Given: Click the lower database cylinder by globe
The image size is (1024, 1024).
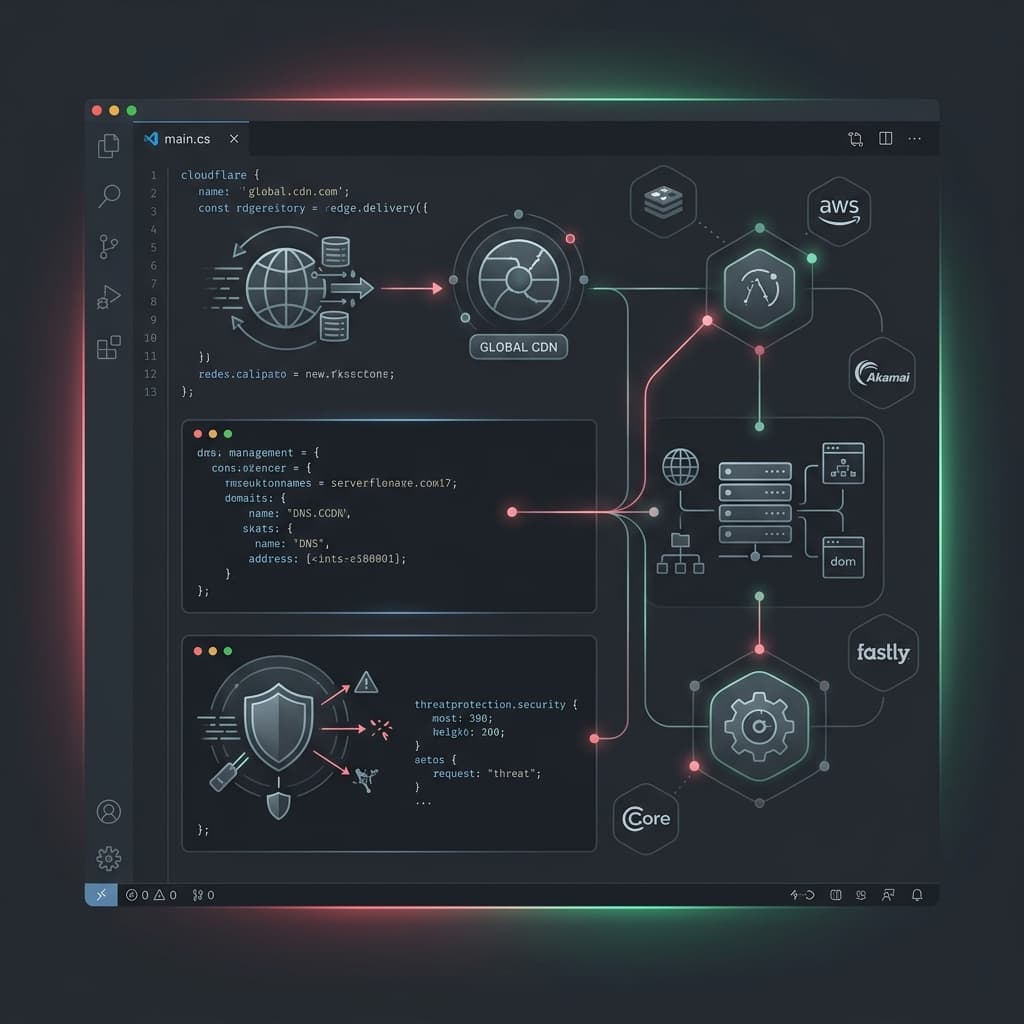Looking at the screenshot, I should (x=334, y=326).
